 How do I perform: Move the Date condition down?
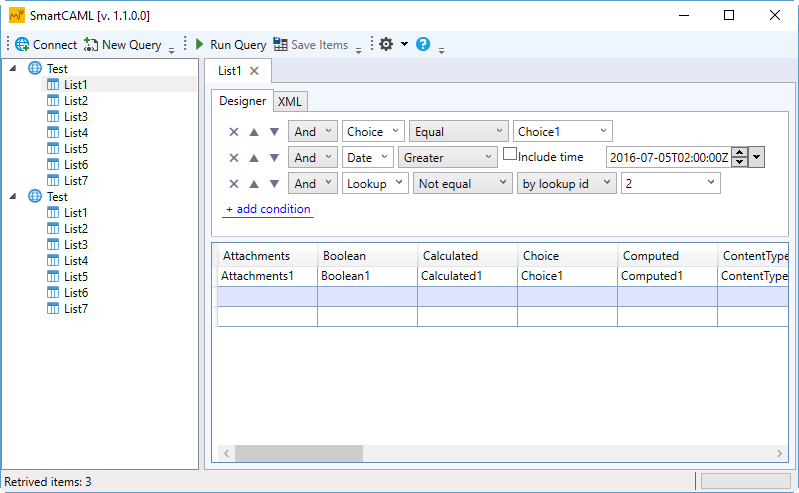274,158
